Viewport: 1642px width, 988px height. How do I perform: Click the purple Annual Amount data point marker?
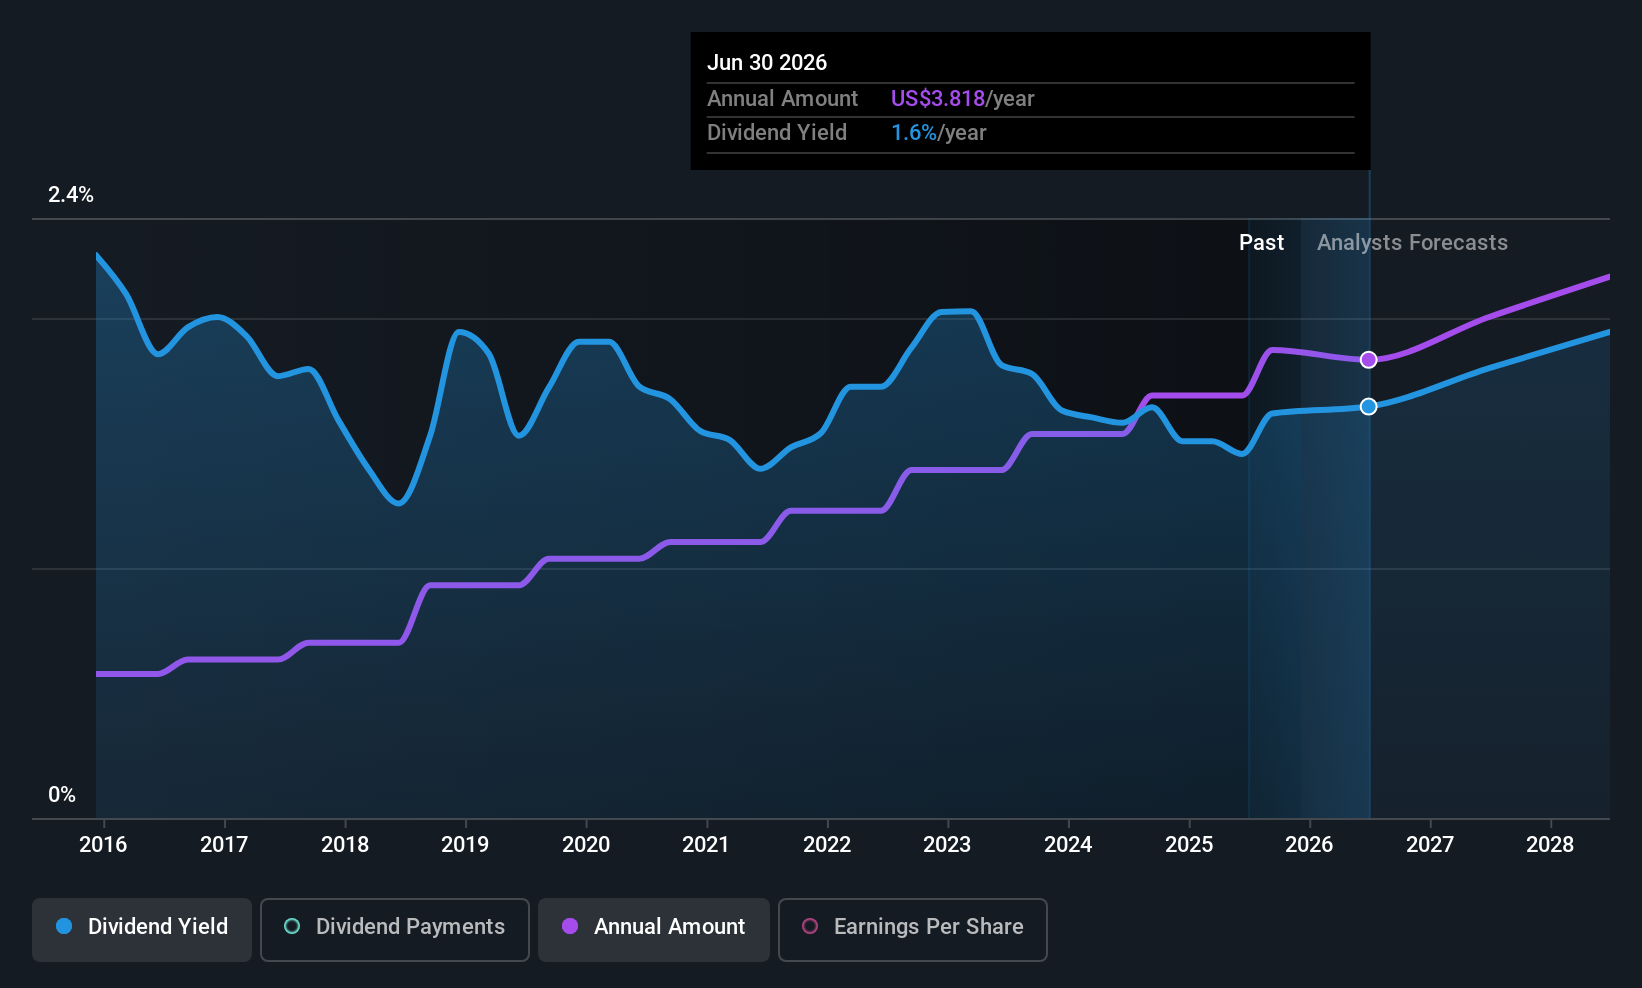tap(1369, 360)
